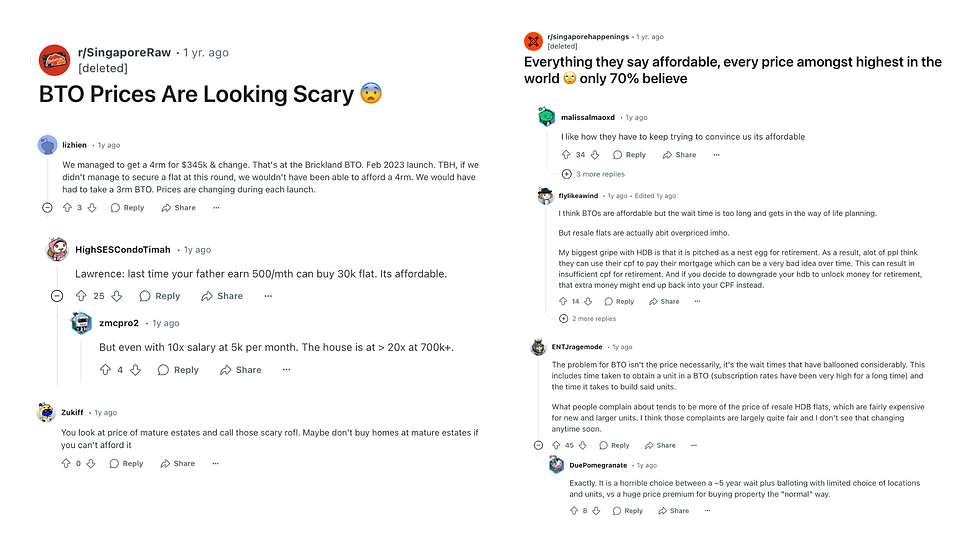Downvote Zukiff's comment on mature estates
Image resolution: width=980 pixels, height=551 pixels.
pos(93,464)
